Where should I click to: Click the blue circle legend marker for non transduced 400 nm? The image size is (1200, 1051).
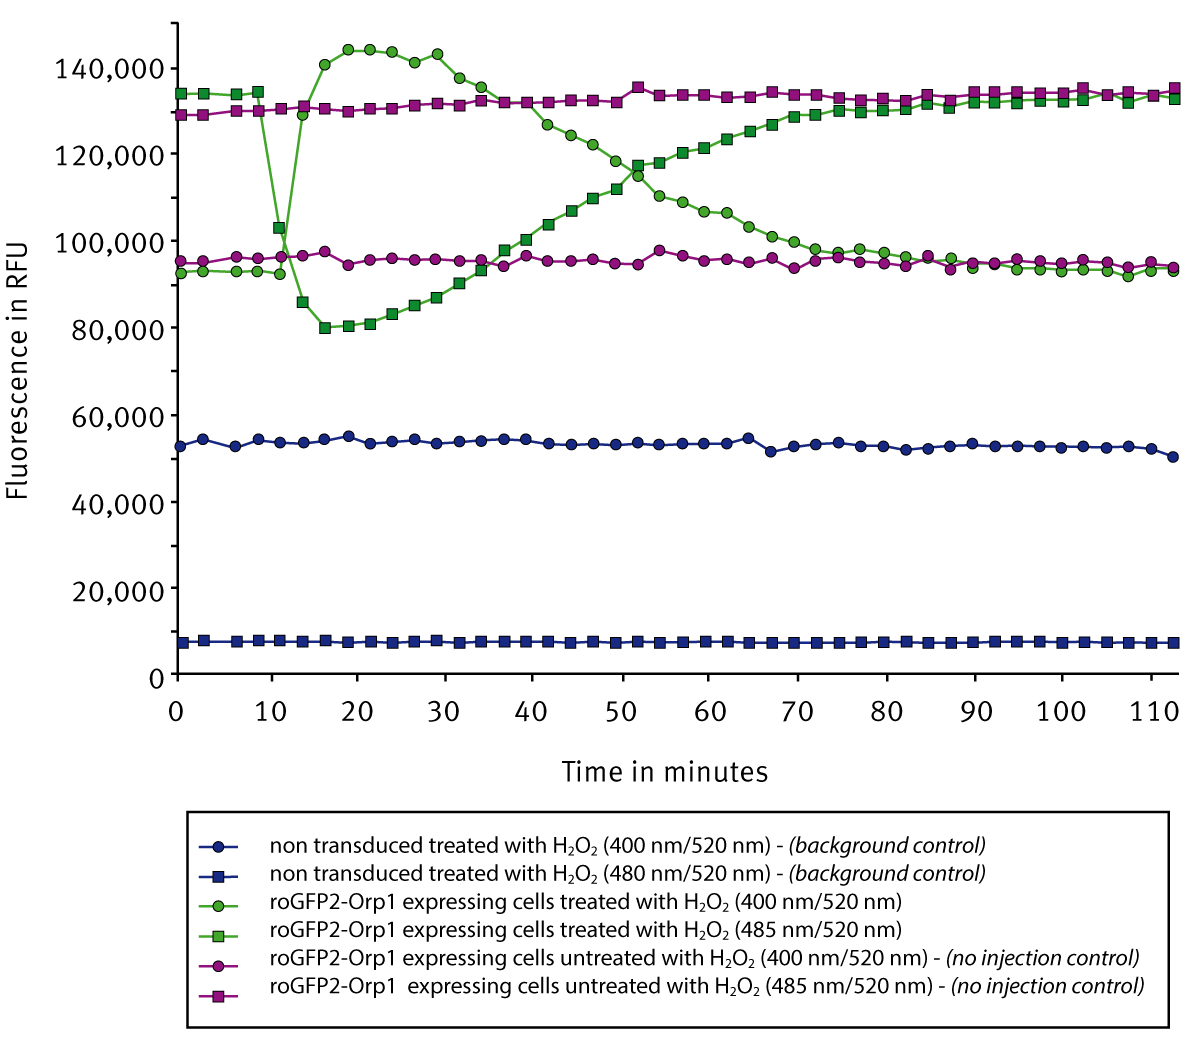tap(219, 846)
